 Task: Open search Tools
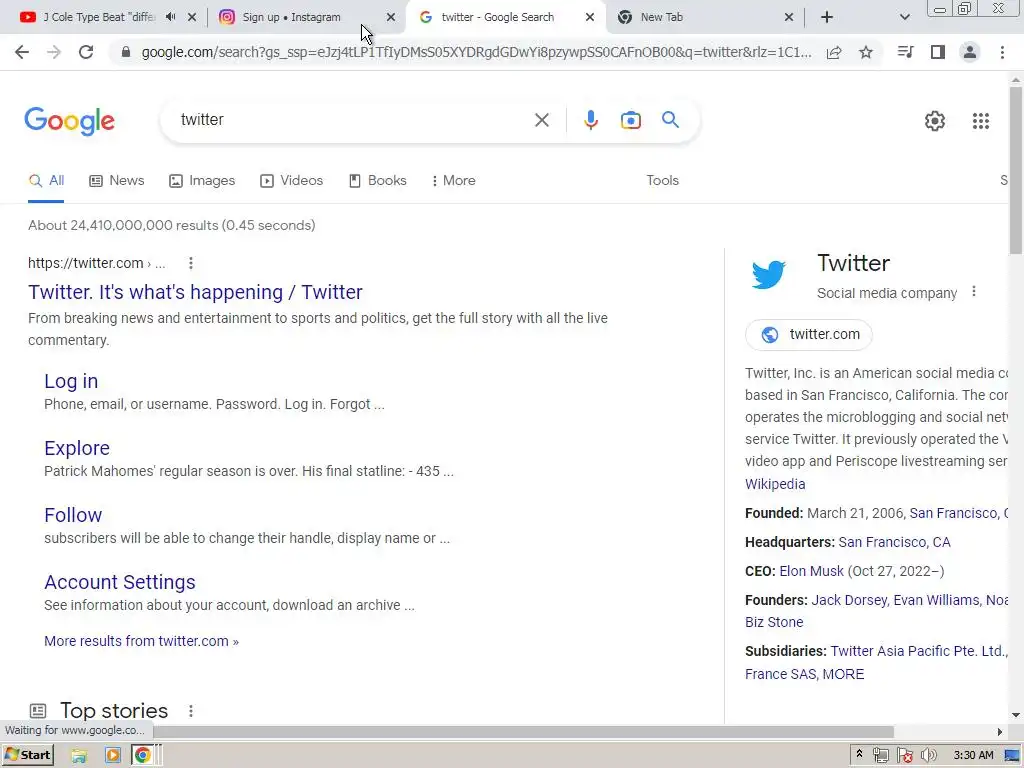coord(662,181)
